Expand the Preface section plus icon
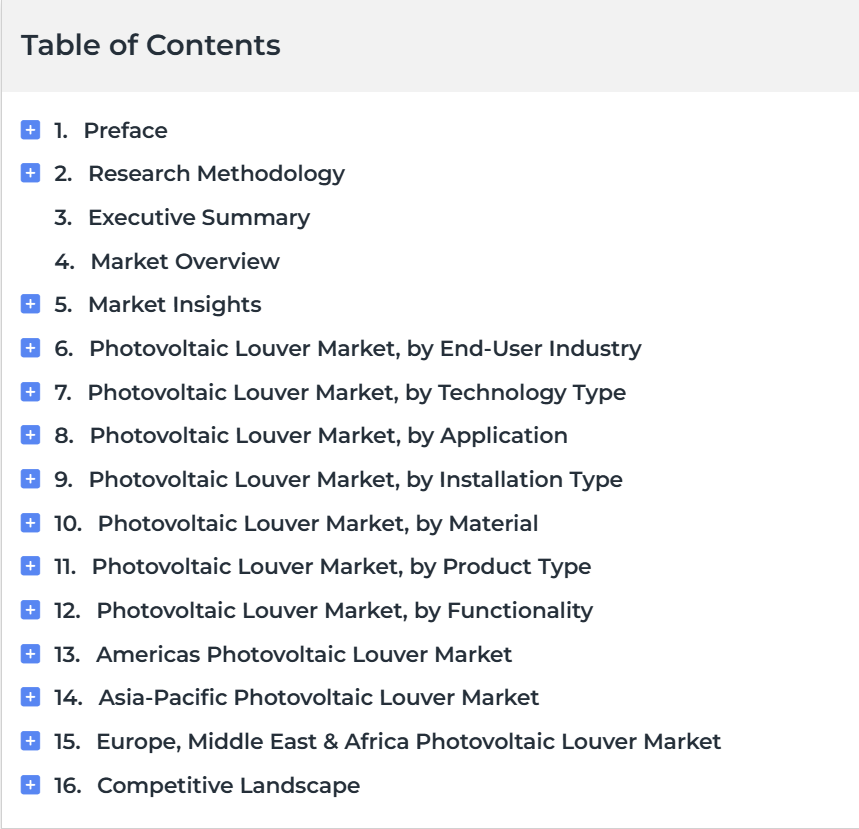The image size is (859, 829). 30,130
